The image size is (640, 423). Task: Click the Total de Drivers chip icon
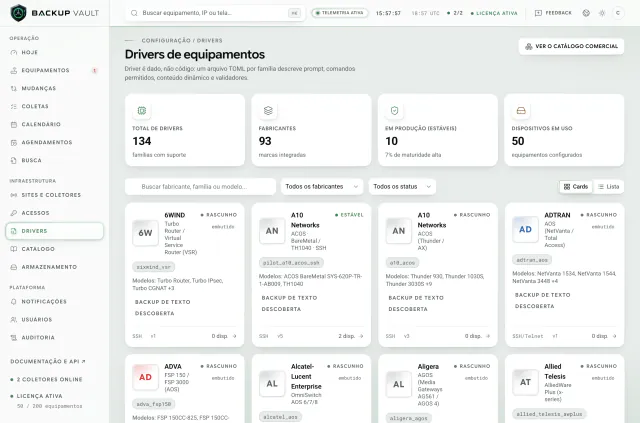click(142, 111)
